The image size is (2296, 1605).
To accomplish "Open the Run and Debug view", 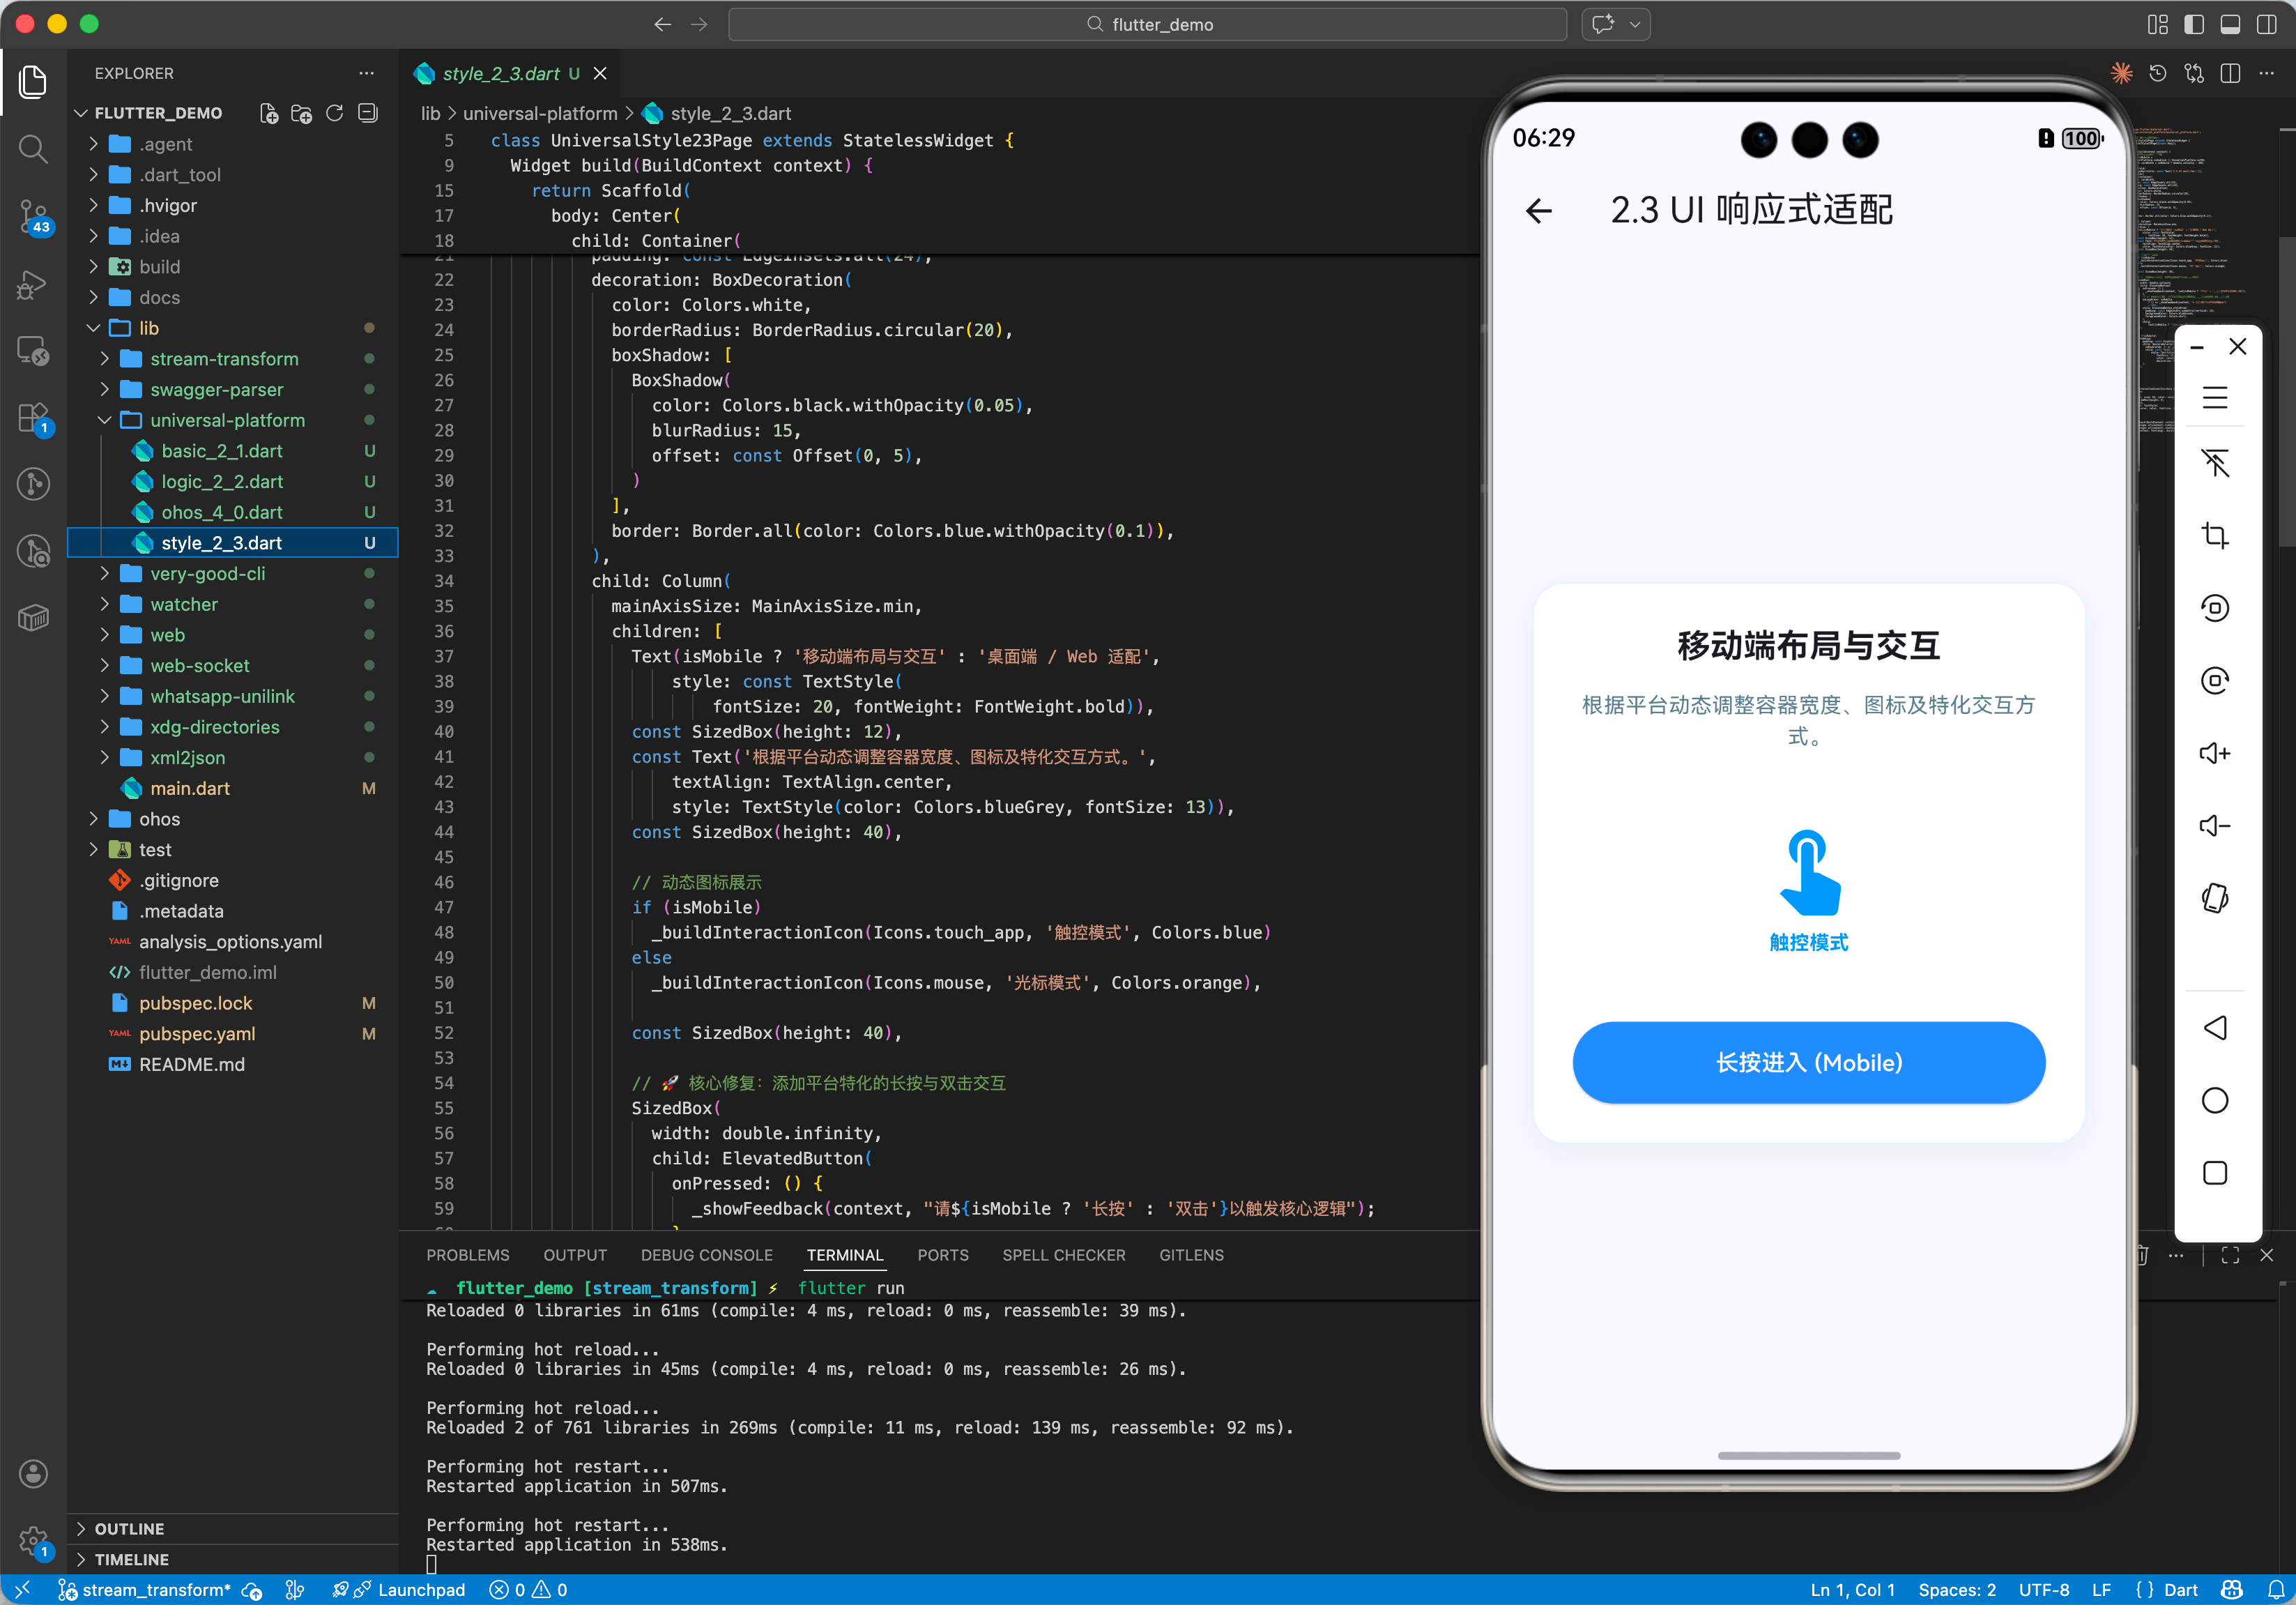I will pos(33,284).
